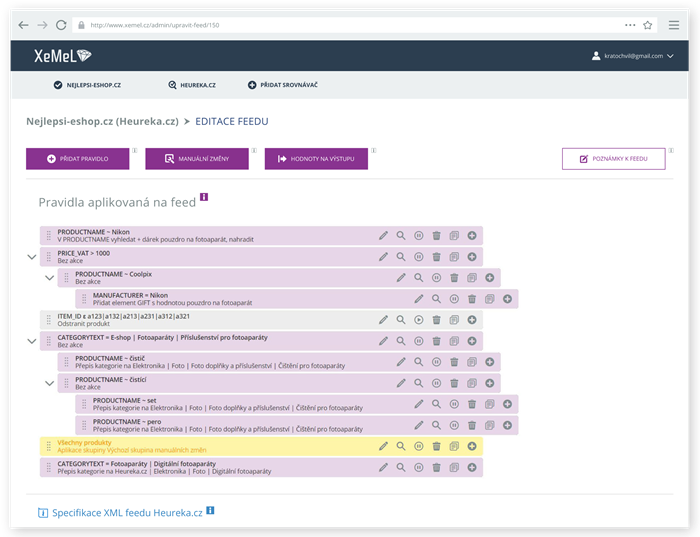The width and height of the screenshot is (700, 537).
Task: Search the PRODUCTNAME ~ Nikon rule with magnifier
Action: pyautogui.click(x=401, y=236)
